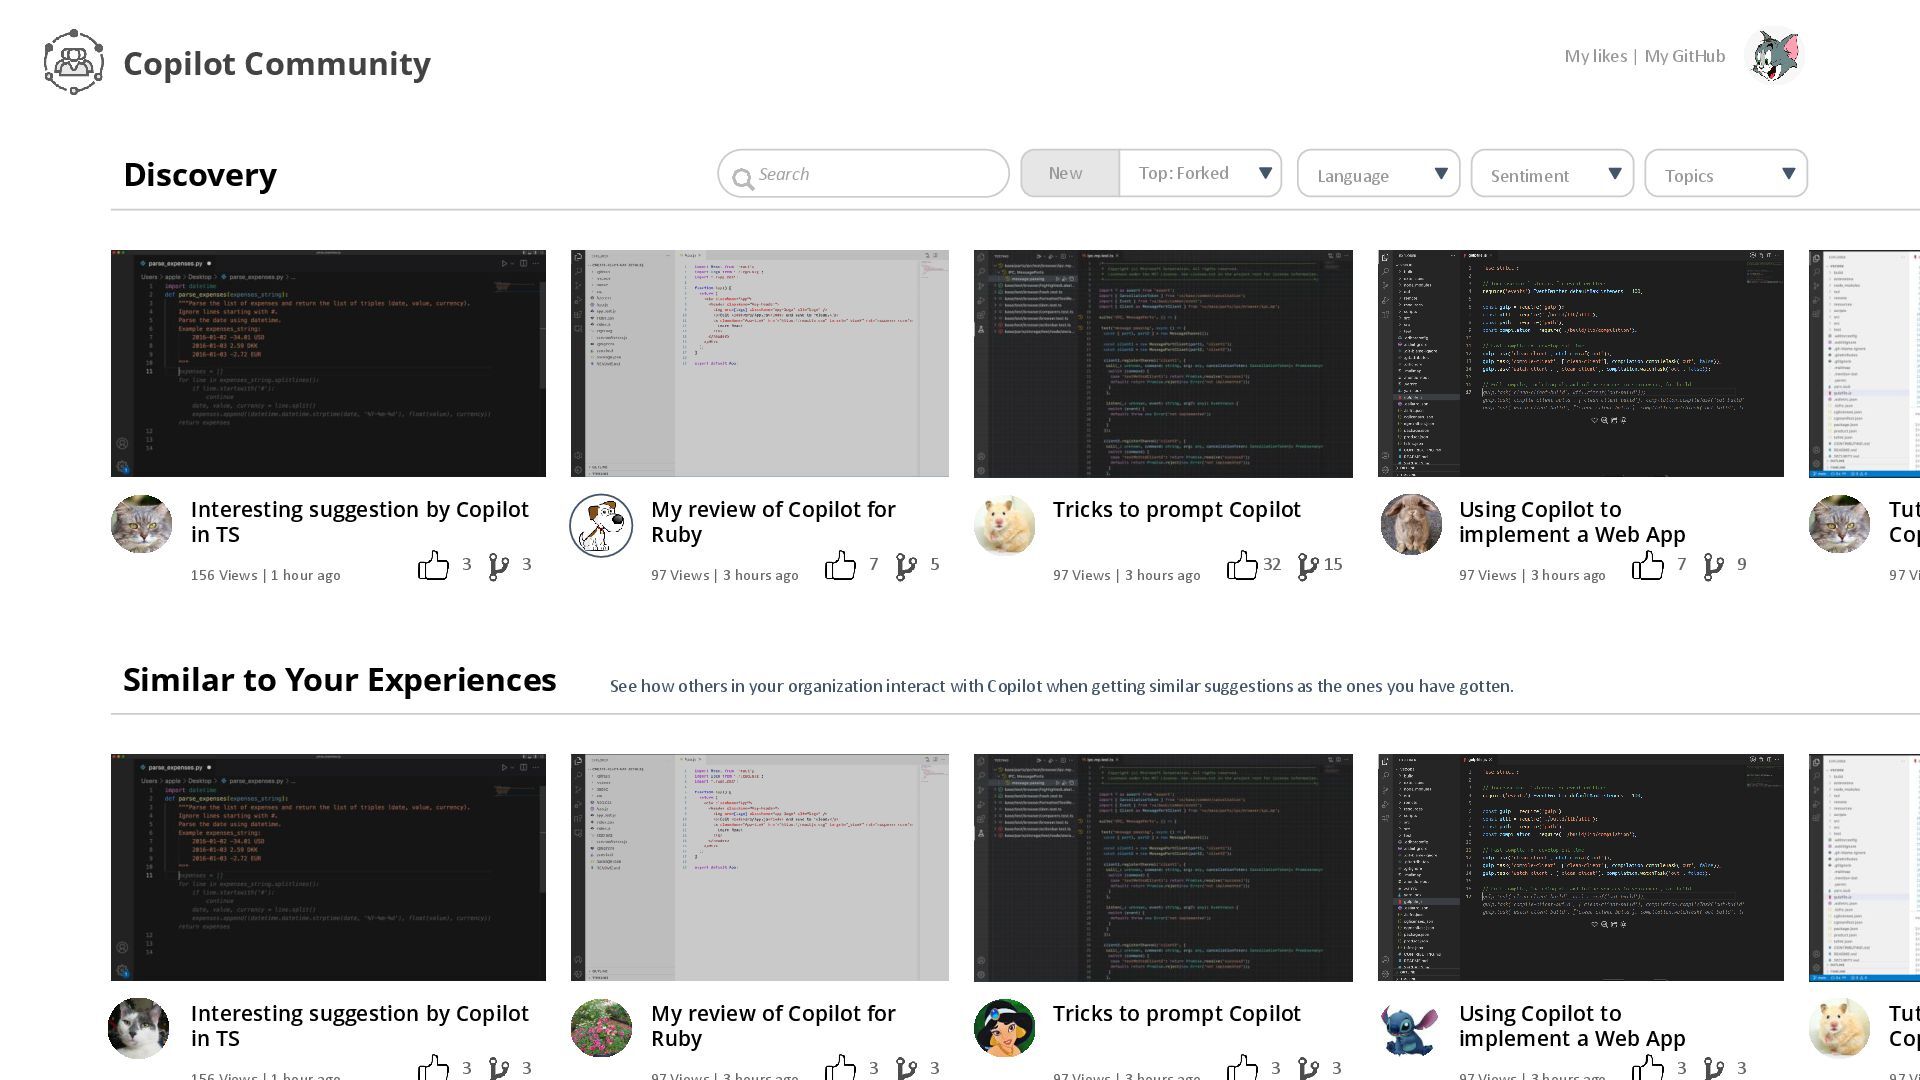Image resolution: width=1920 pixels, height=1080 pixels.
Task: Click thumbs-up on "Tricks to prompt Copilot" in Discovery
Action: (x=1242, y=566)
